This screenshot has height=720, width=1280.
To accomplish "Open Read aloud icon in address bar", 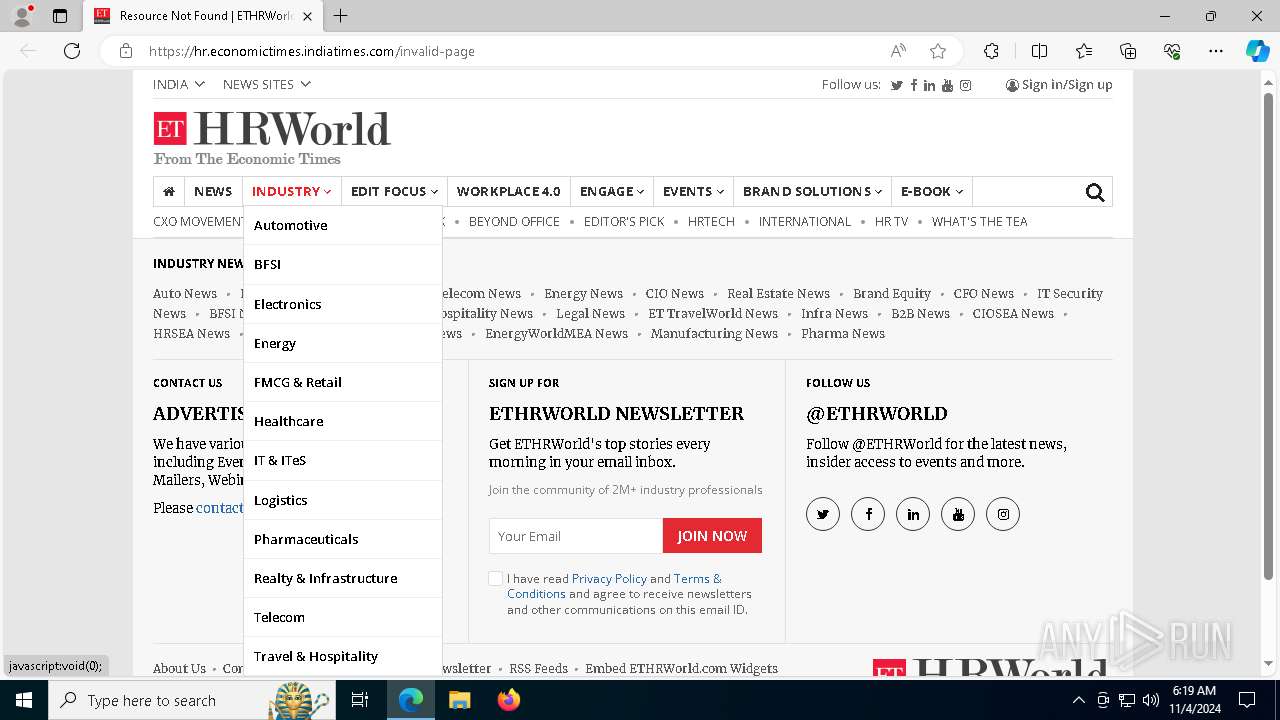I will point(898,51).
